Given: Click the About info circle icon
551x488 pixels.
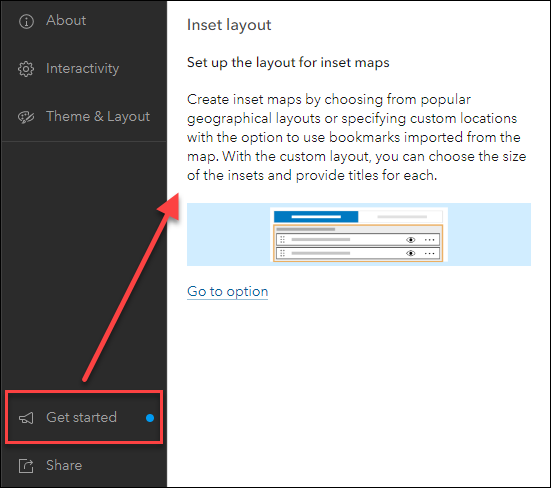Looking at the screenshot, I should point(26,21).
